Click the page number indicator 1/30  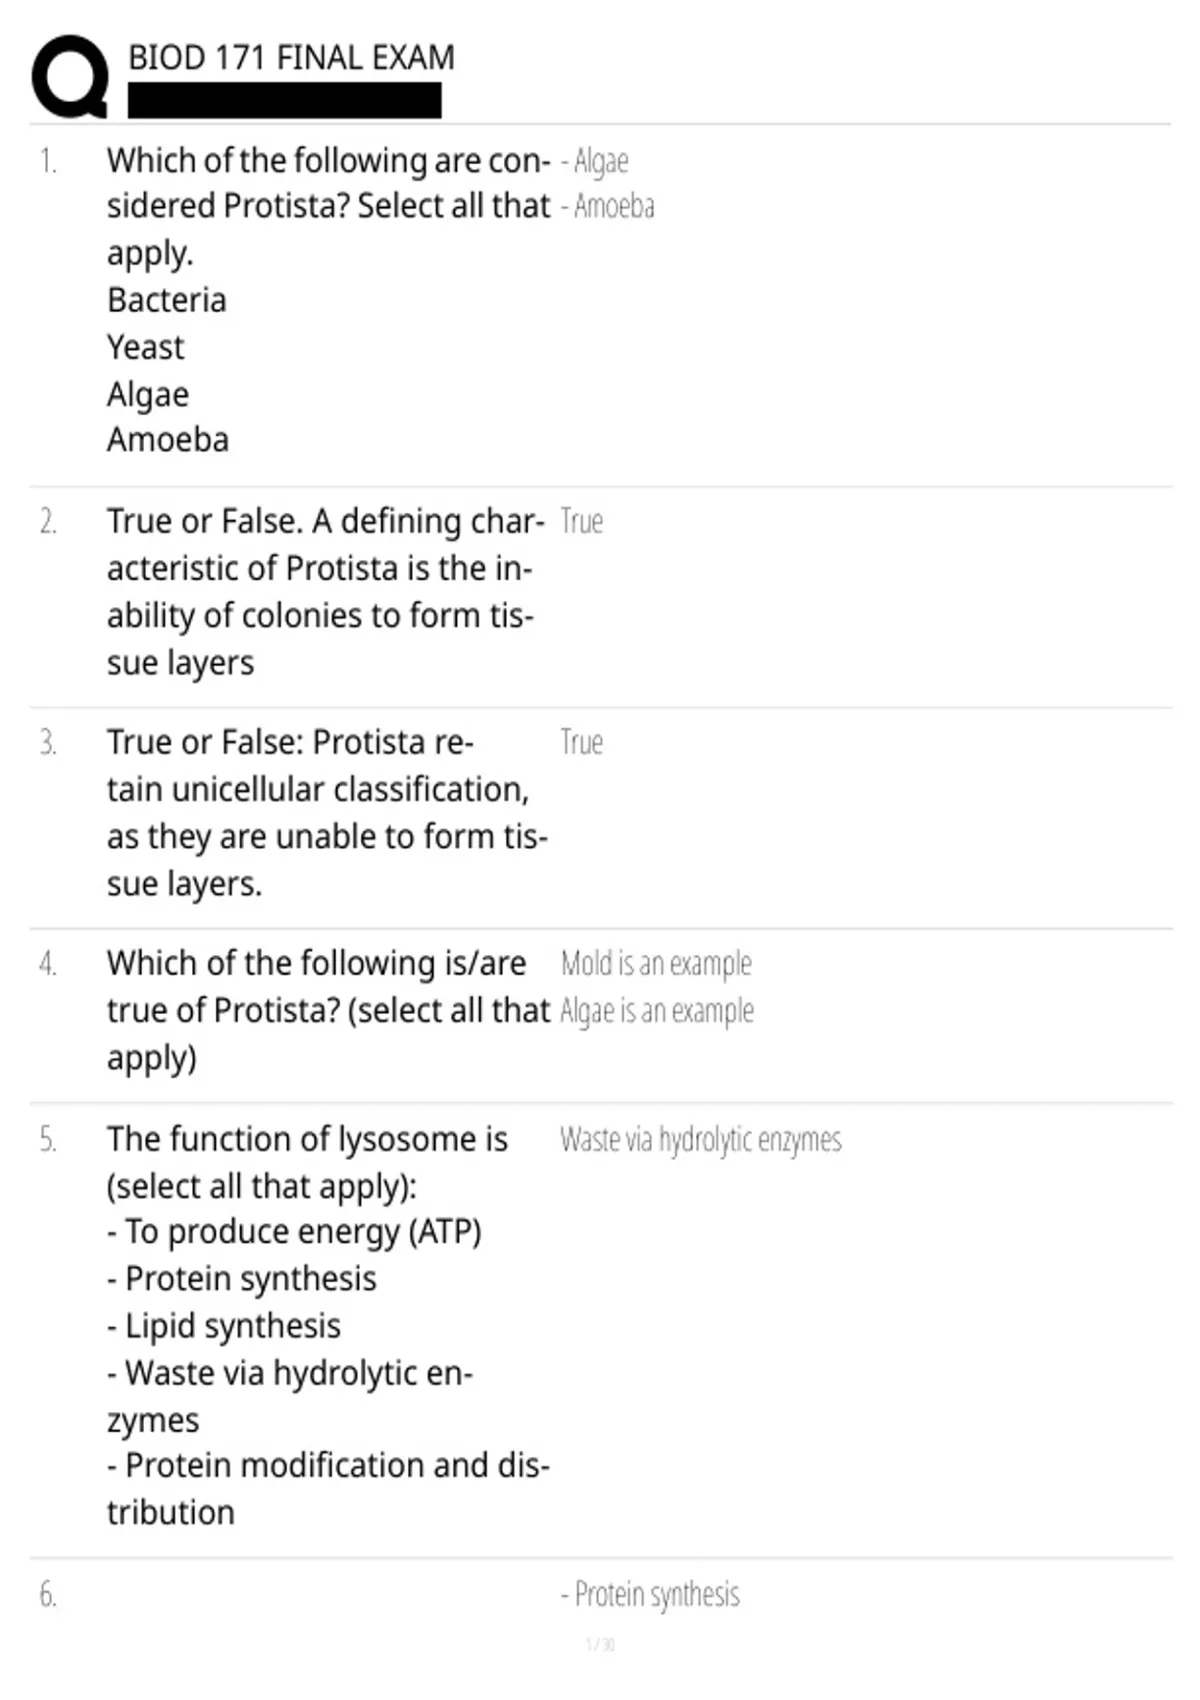point(600,1645)
